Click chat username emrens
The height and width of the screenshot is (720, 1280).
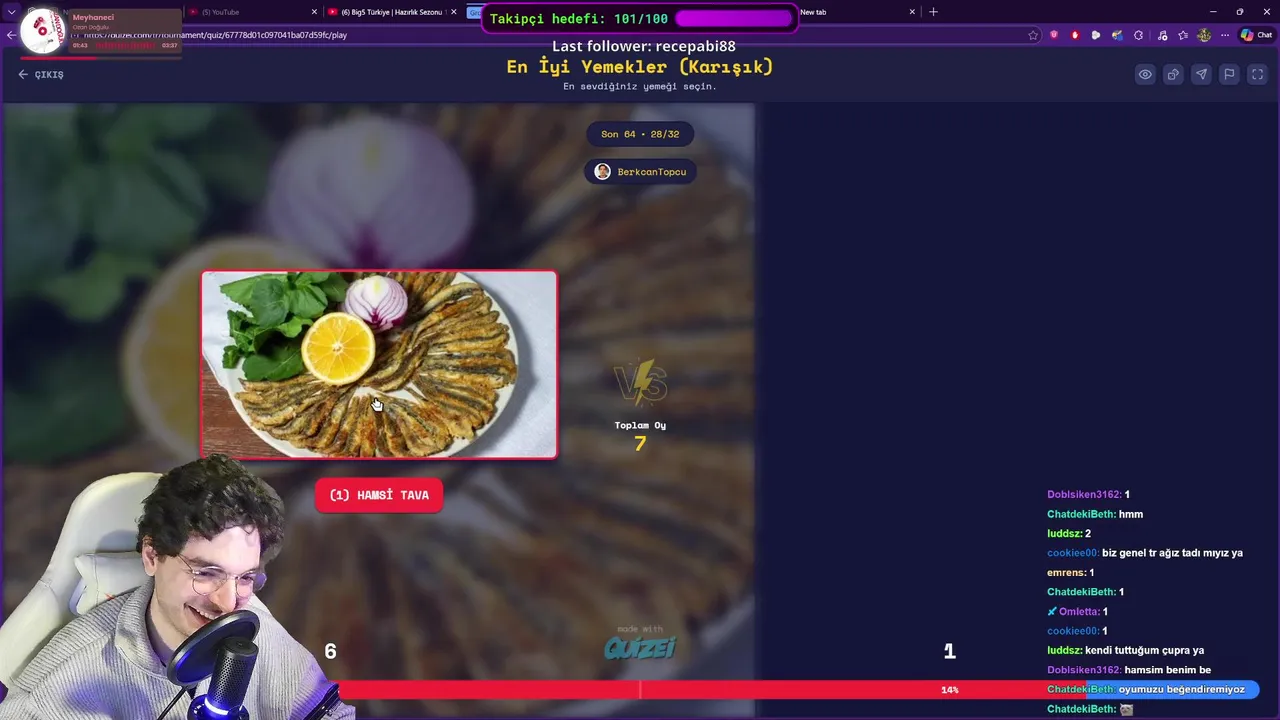click(1066, 573)
